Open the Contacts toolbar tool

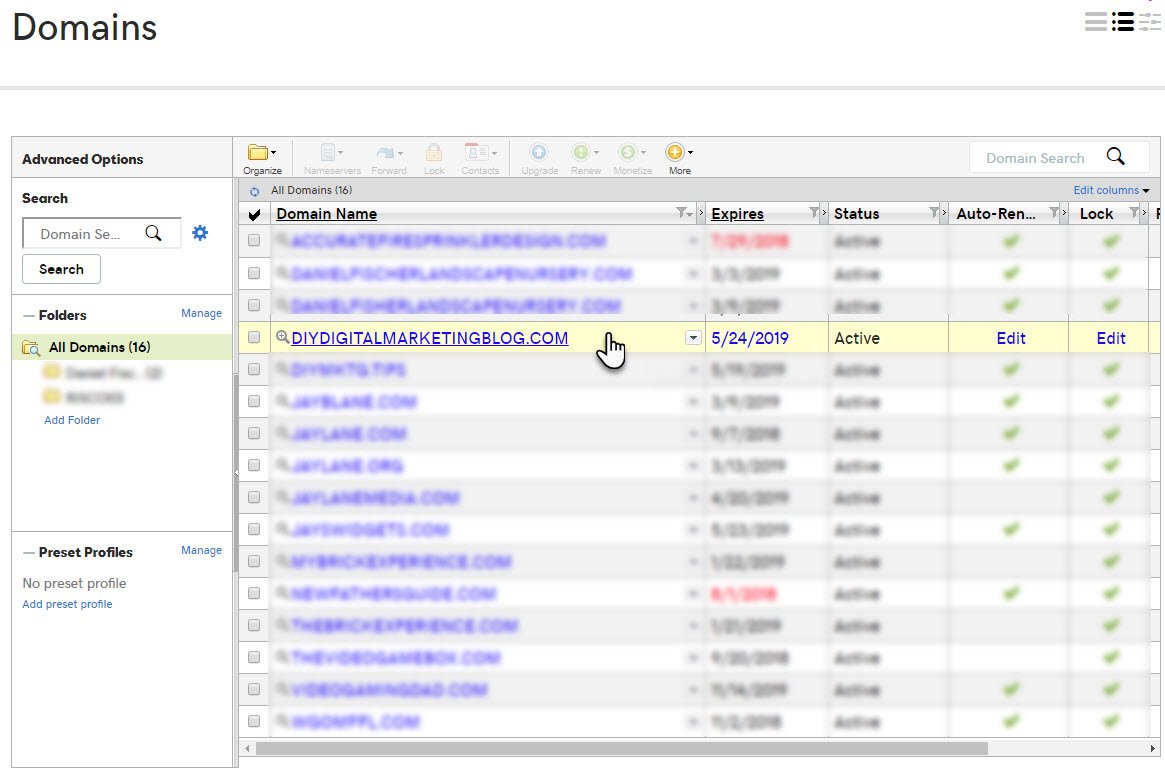(480, 159)
